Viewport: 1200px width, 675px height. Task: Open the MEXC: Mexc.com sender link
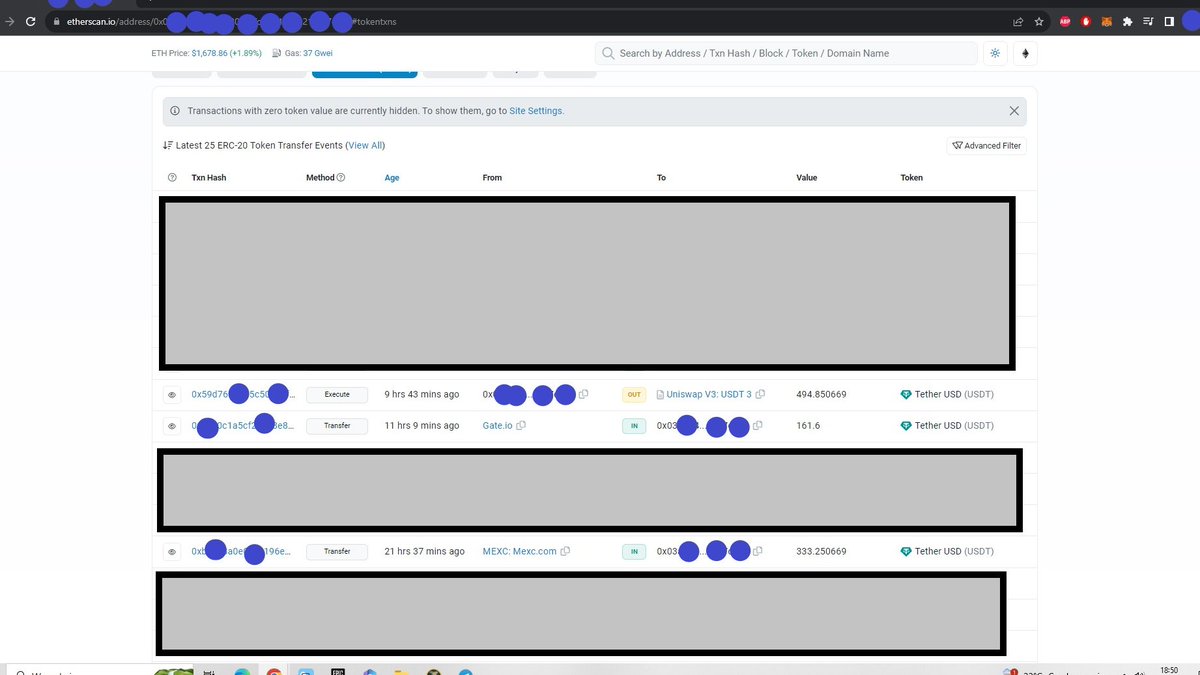tap(519, 551)
